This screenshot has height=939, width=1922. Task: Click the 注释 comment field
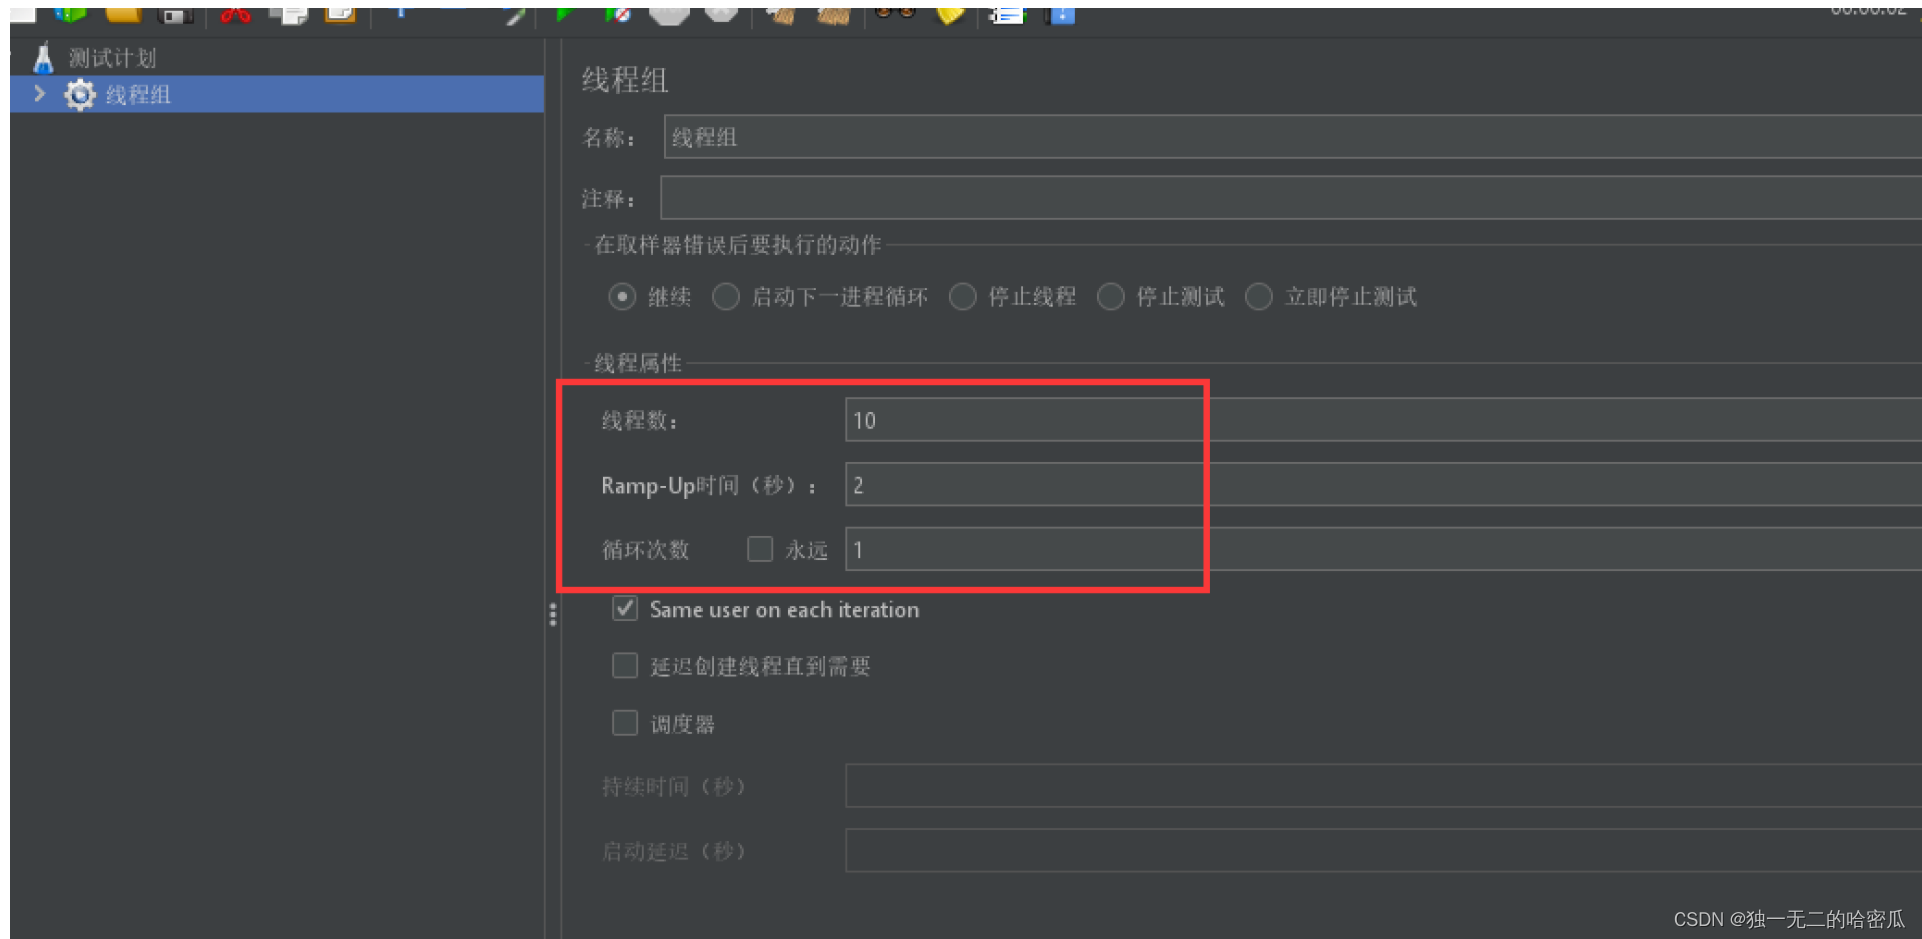point(1290,198)
